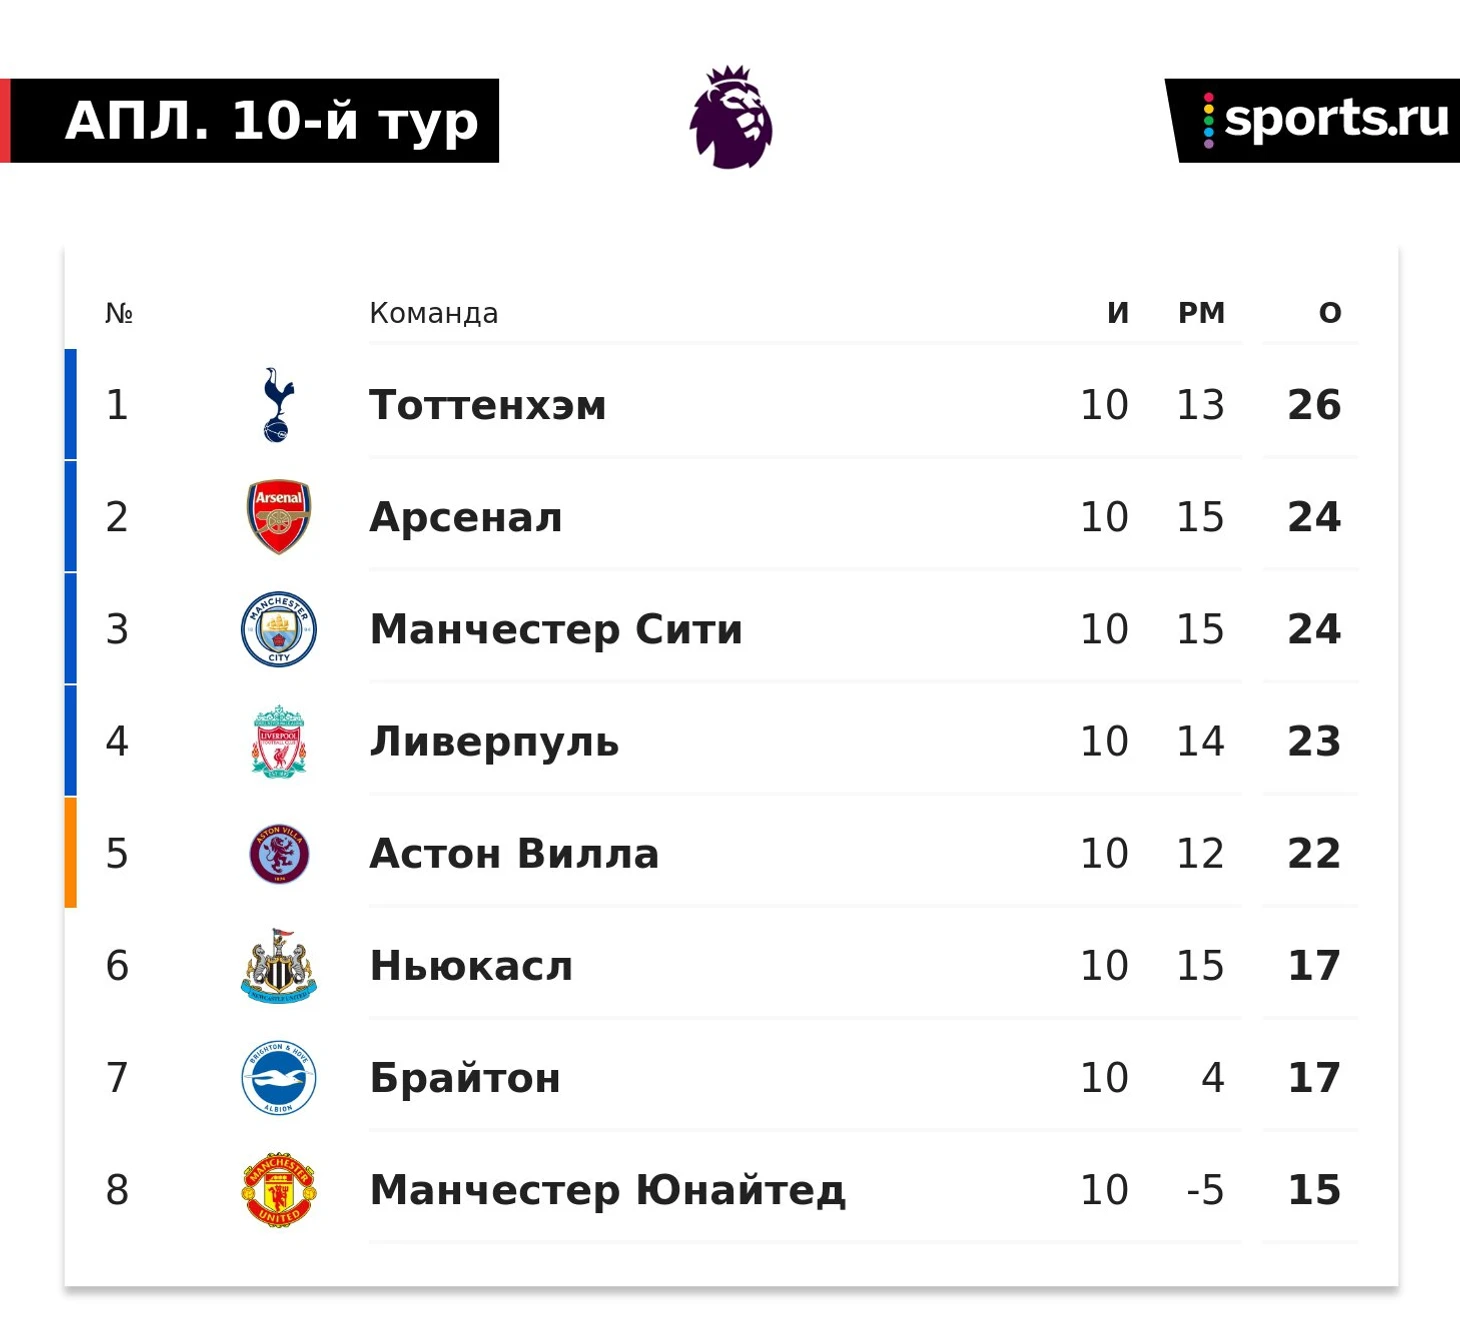
Task: Click the О points column header
Action: [1330, 313]
